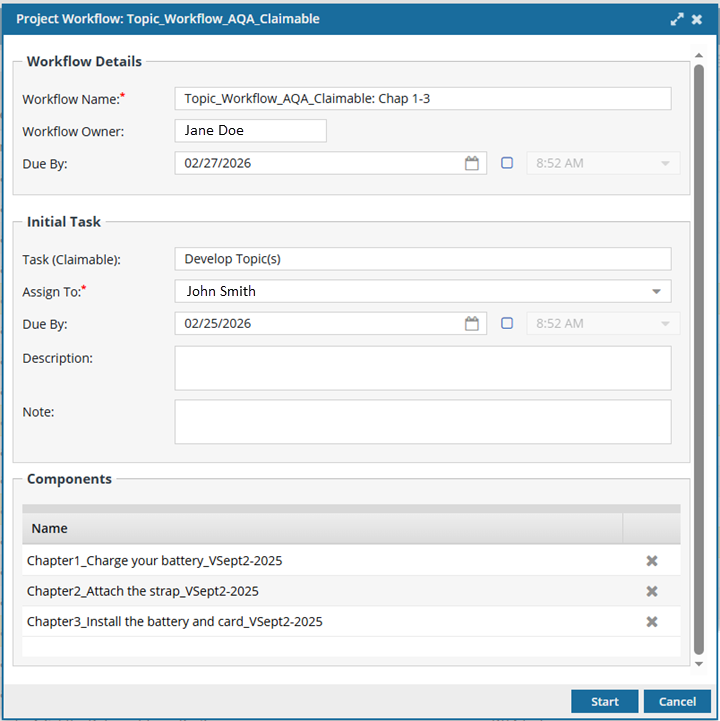The width and height of the screenshot is (720, 721).
Task: Open calendar picker for workflow due date
Action: pos(472,163)
